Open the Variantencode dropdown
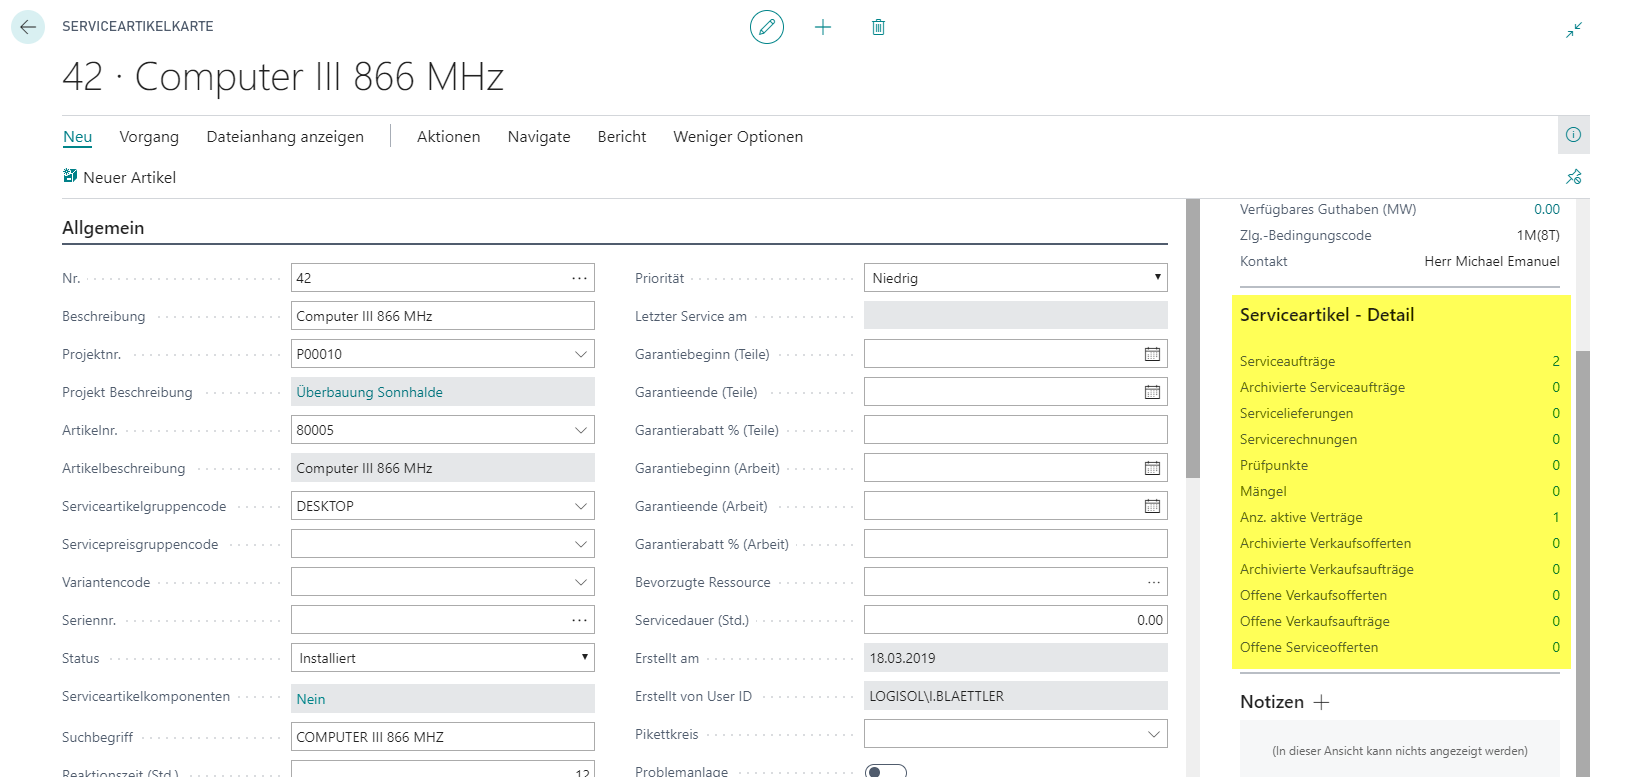This screenshot has height=777, width=1631. [x=580, y=582]
